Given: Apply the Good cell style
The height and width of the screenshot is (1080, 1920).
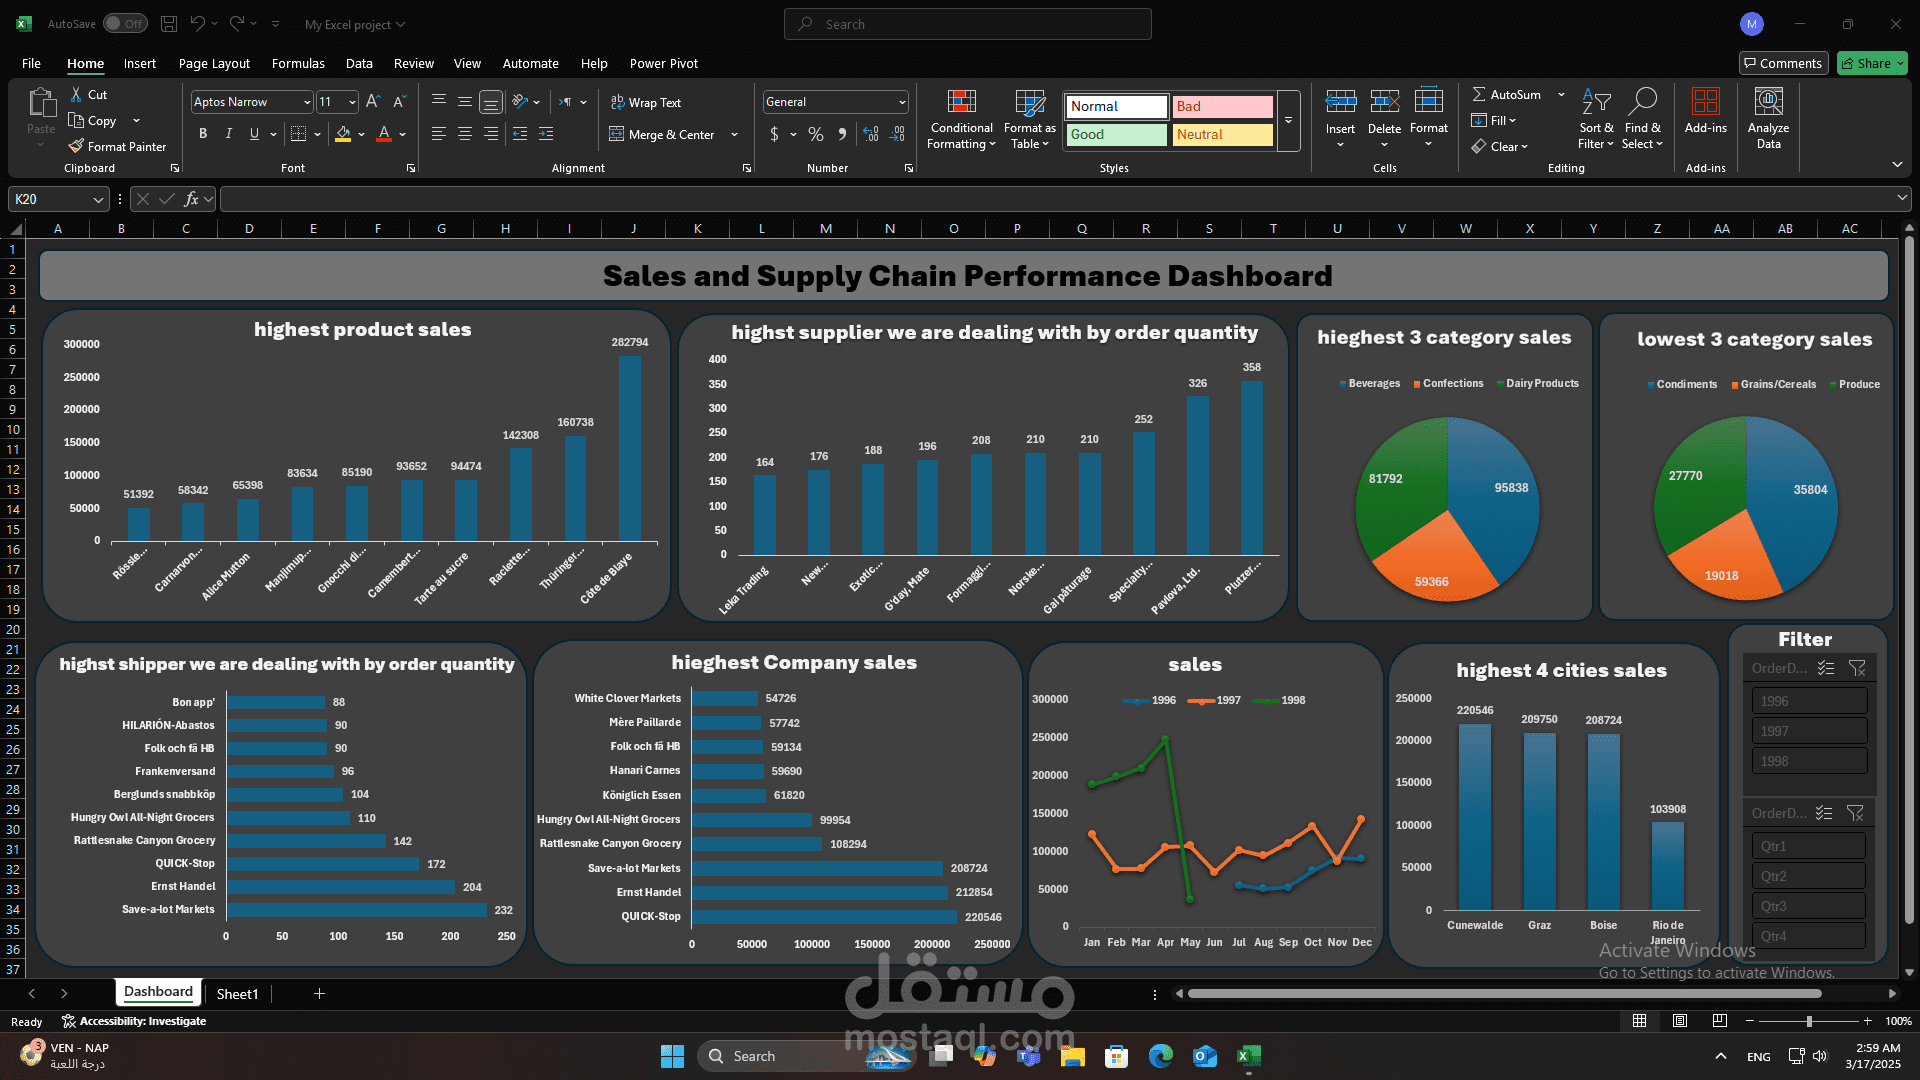Looking at the screenshot, I should [1116, 135].
